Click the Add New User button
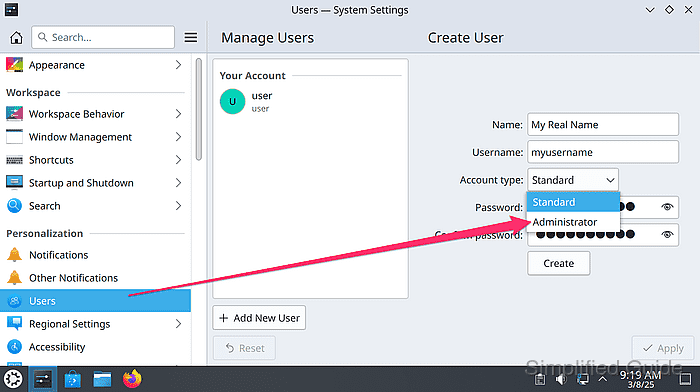 pos(259,318)
